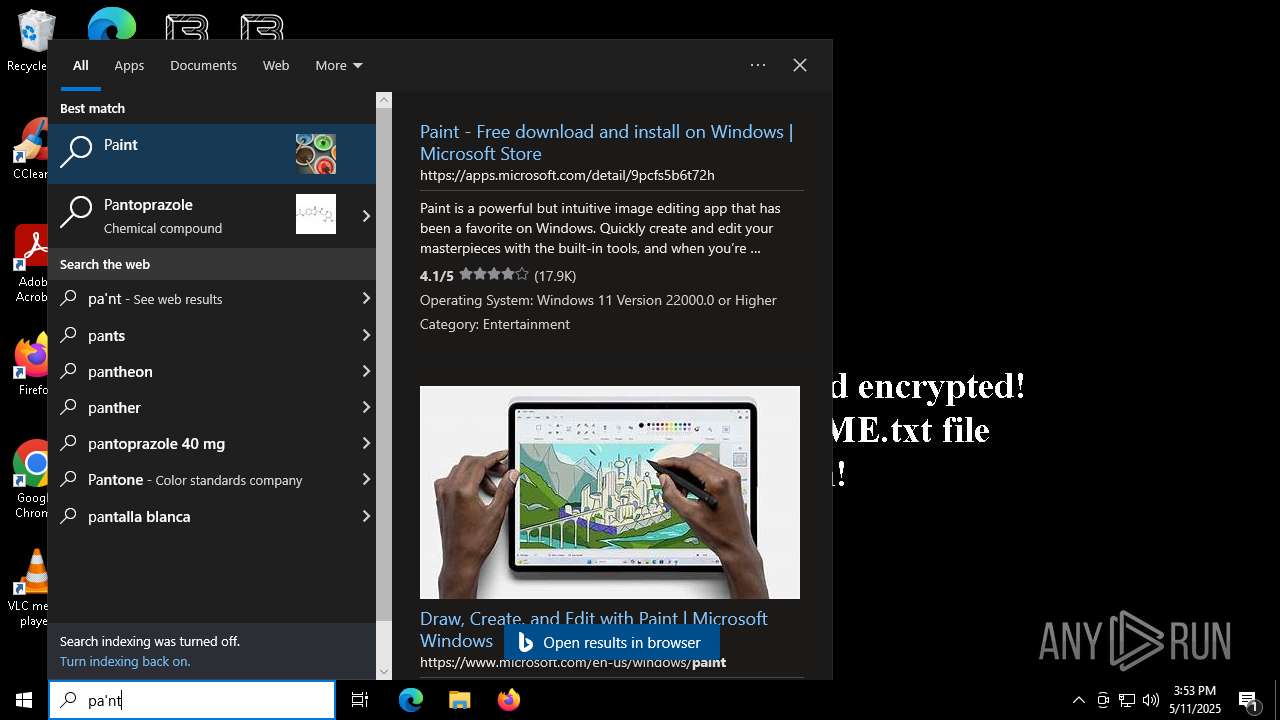Open the Paint Microsoft Store link
The width and height of the screenshot is (1280, 720).
pos(606,142)
